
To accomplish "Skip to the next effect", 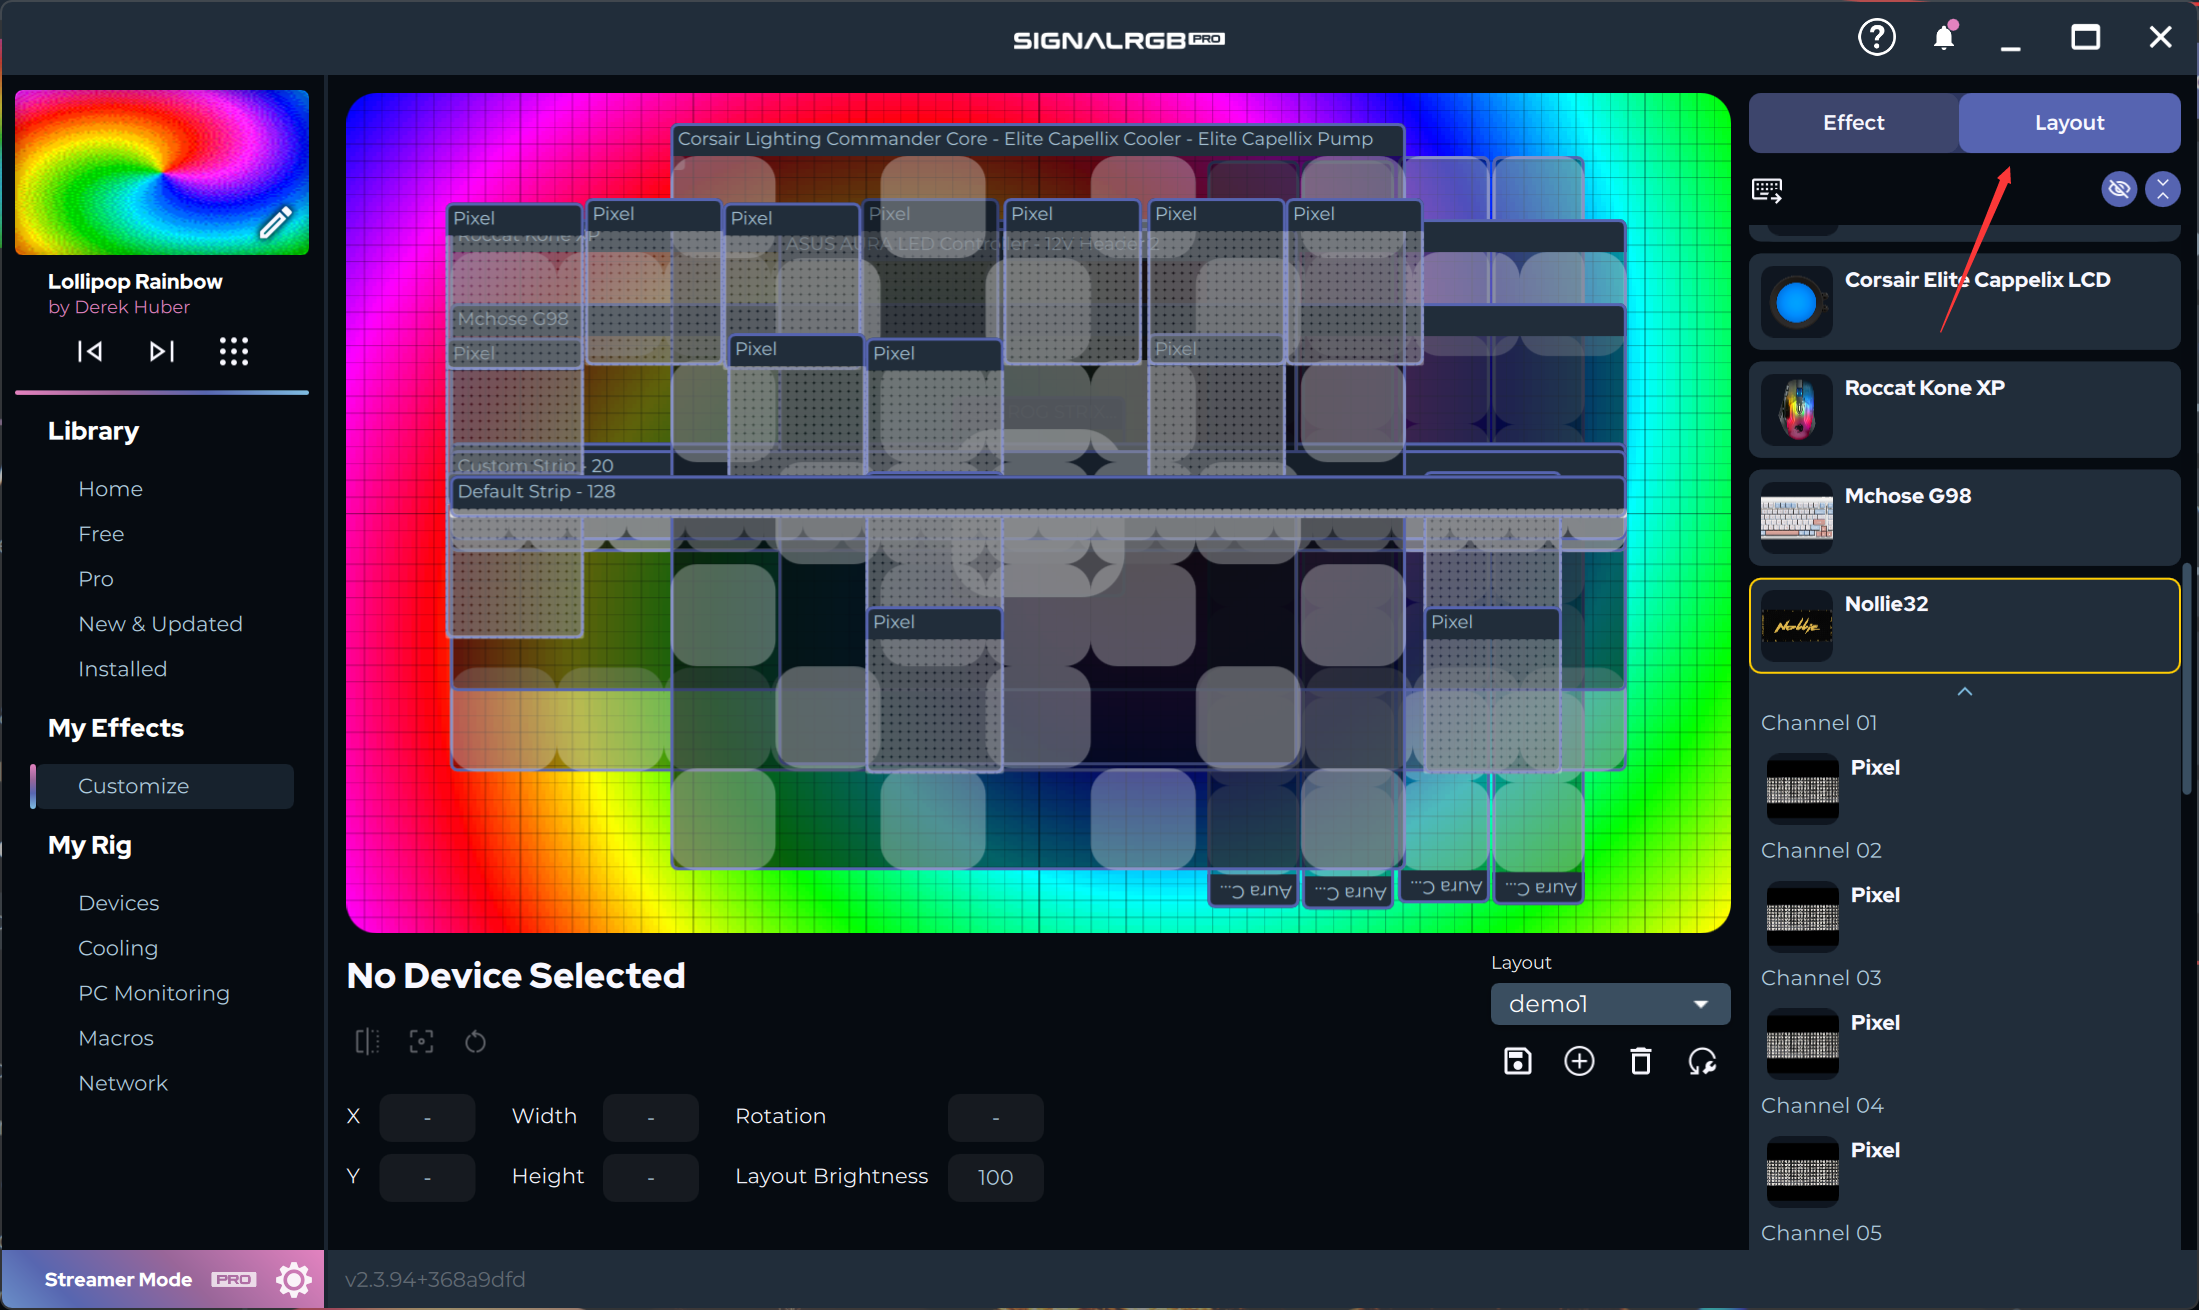I will (162, 351).
